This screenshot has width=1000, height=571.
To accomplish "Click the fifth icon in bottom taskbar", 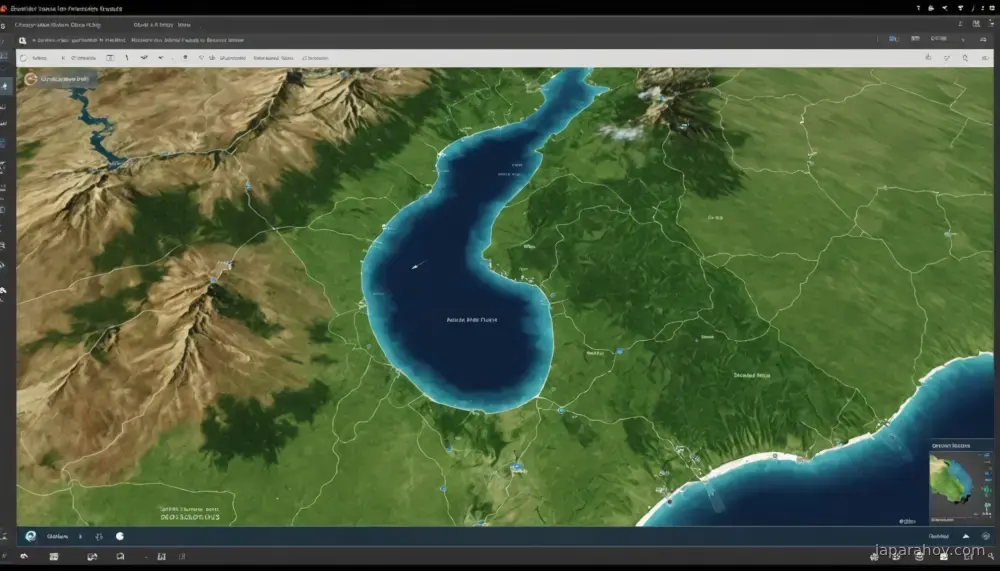I will point(161,557).
